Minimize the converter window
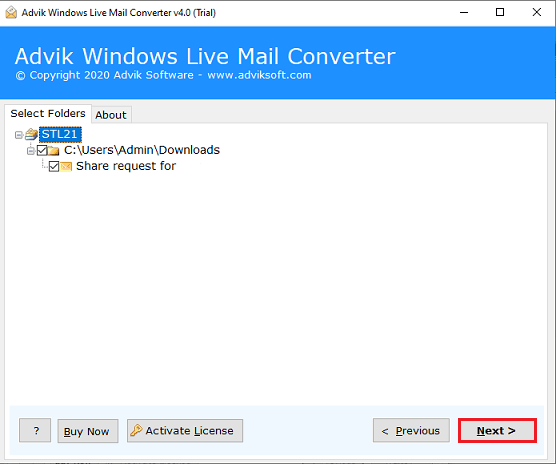 [x=464, y=12]
